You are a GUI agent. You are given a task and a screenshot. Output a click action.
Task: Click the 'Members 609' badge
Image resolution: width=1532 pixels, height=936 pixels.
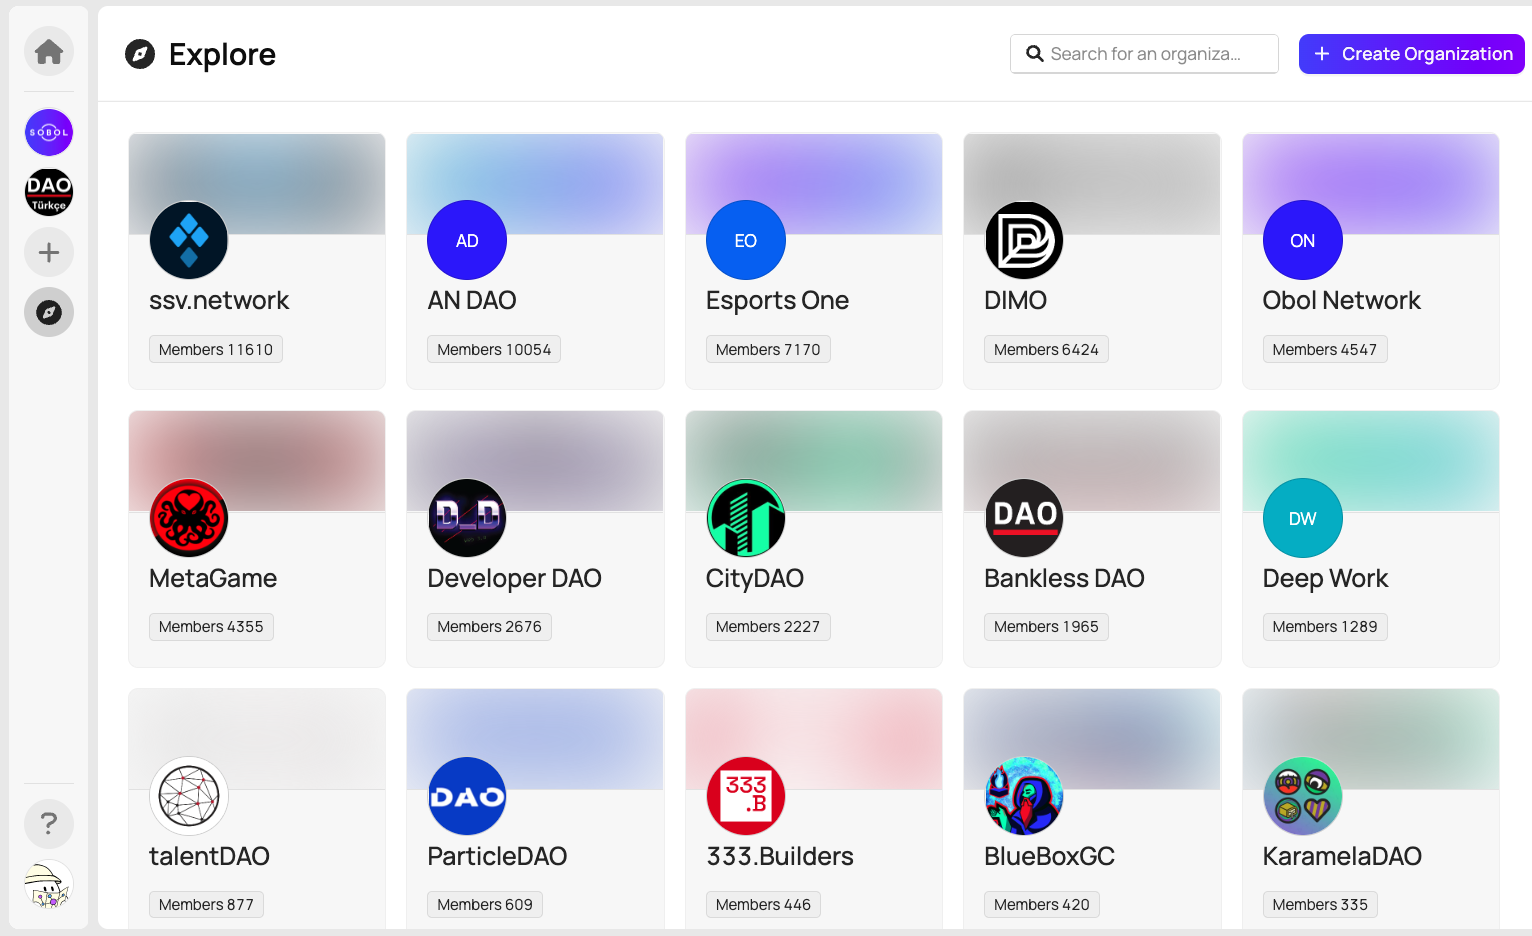[x=485, y=905]
